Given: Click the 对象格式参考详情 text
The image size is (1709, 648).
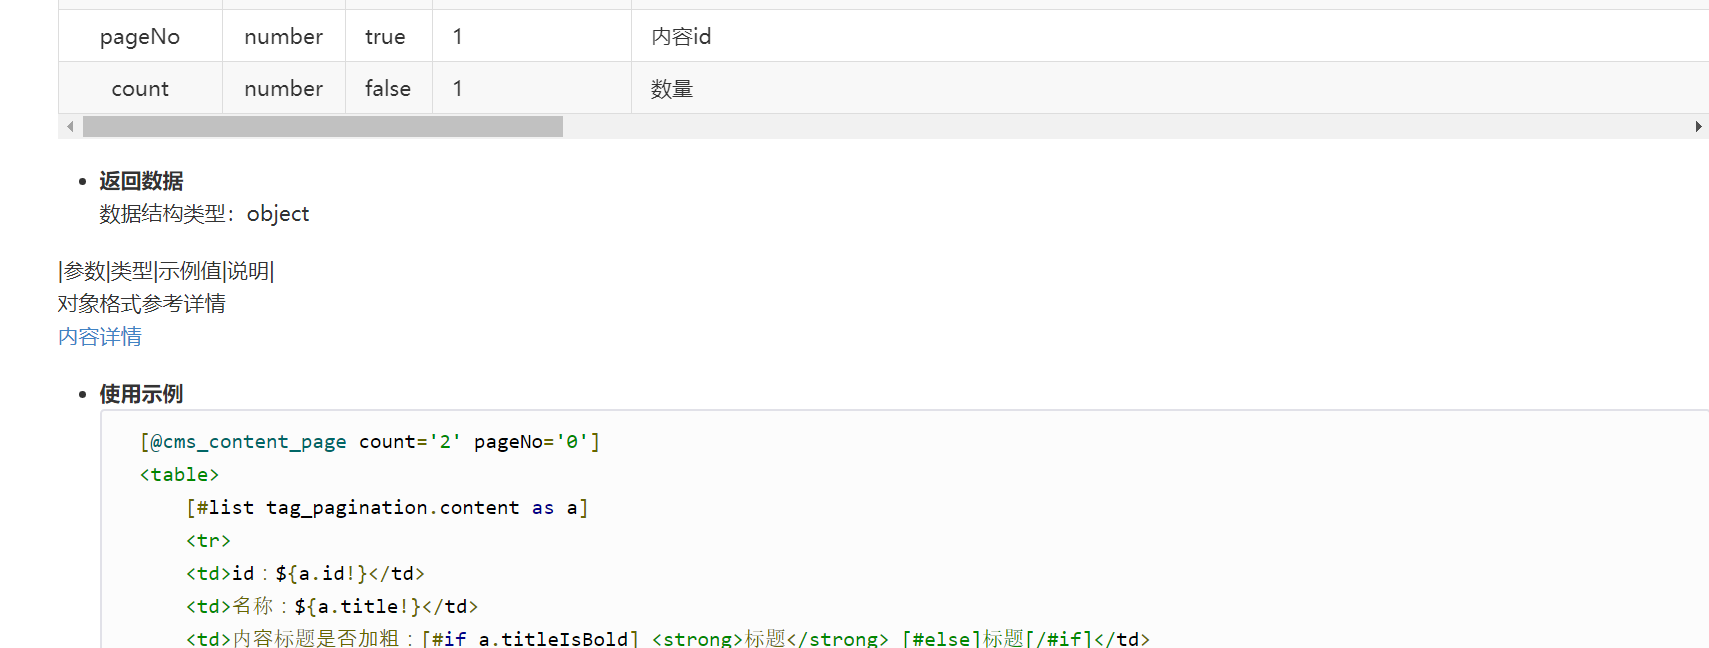Looking at the screenshot, I should coord(142,304).
